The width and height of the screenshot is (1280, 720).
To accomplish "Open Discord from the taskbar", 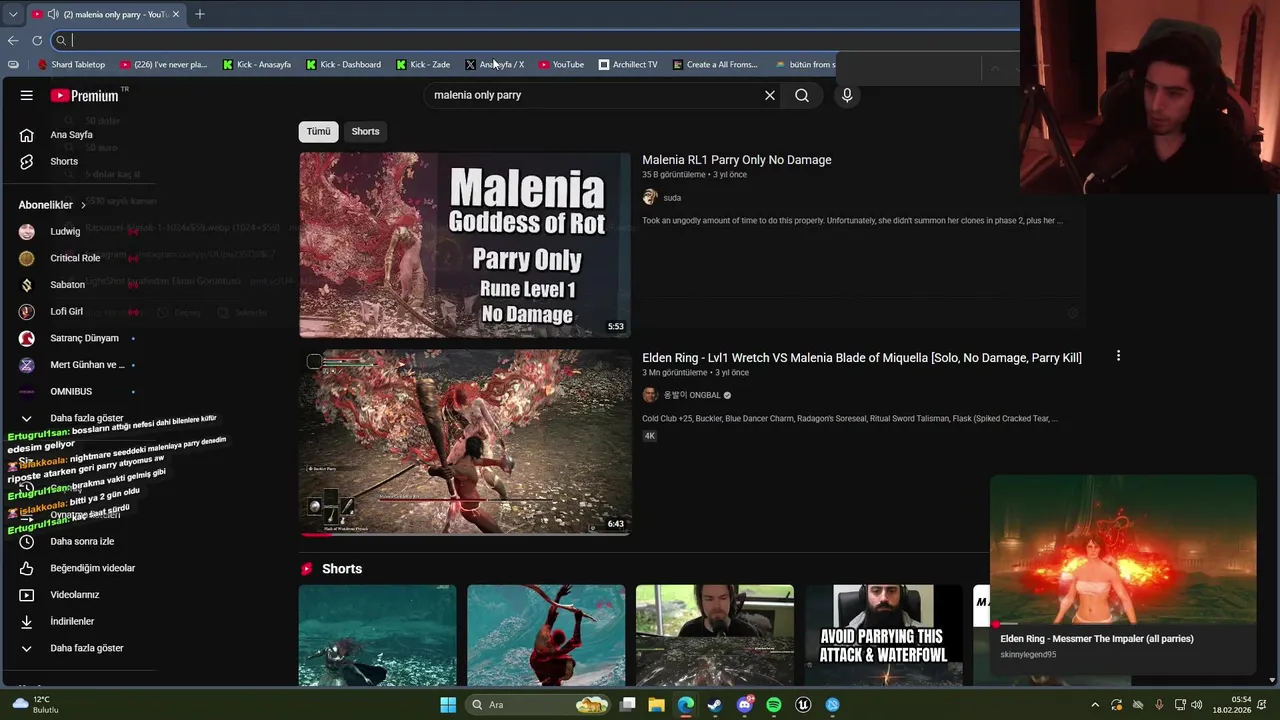I will tap(744, 705).
